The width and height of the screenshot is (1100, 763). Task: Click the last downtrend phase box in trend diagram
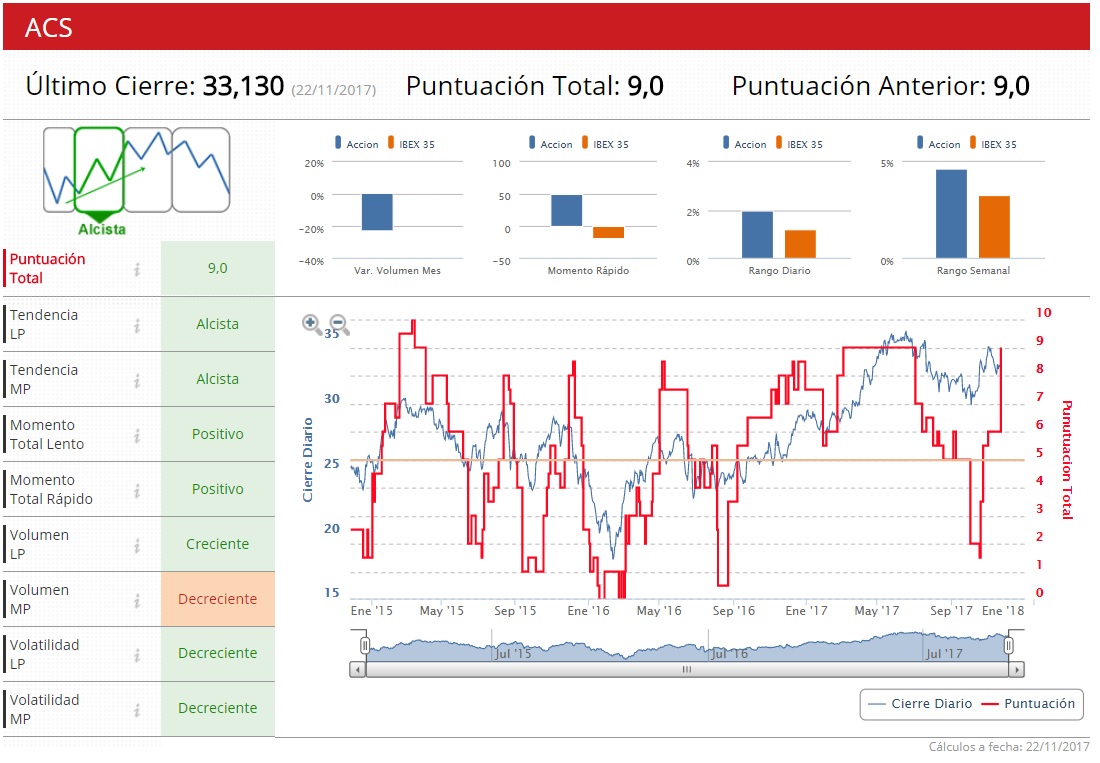click(201, 170)
